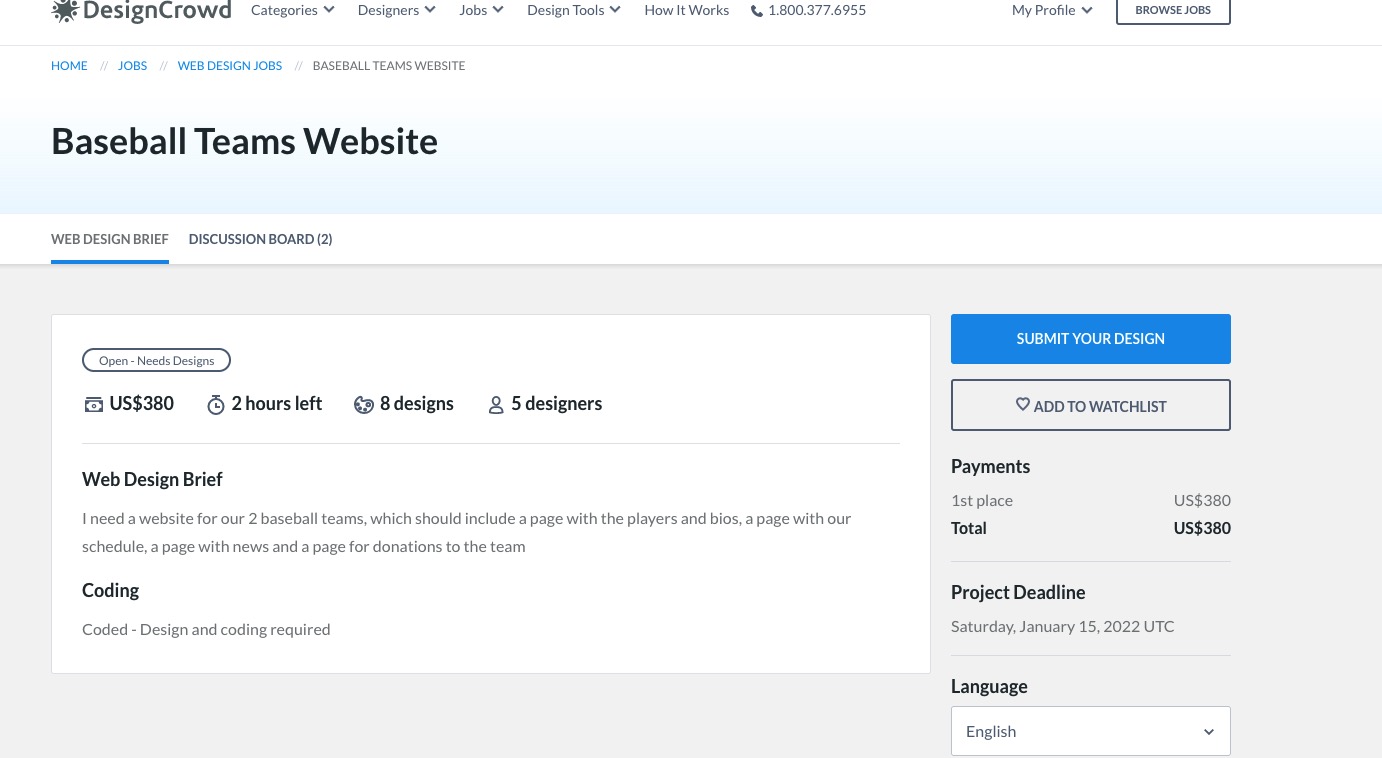Click the Browse Jobs button
This screenshot has width=1382, height=758.
coord(1173,11)
